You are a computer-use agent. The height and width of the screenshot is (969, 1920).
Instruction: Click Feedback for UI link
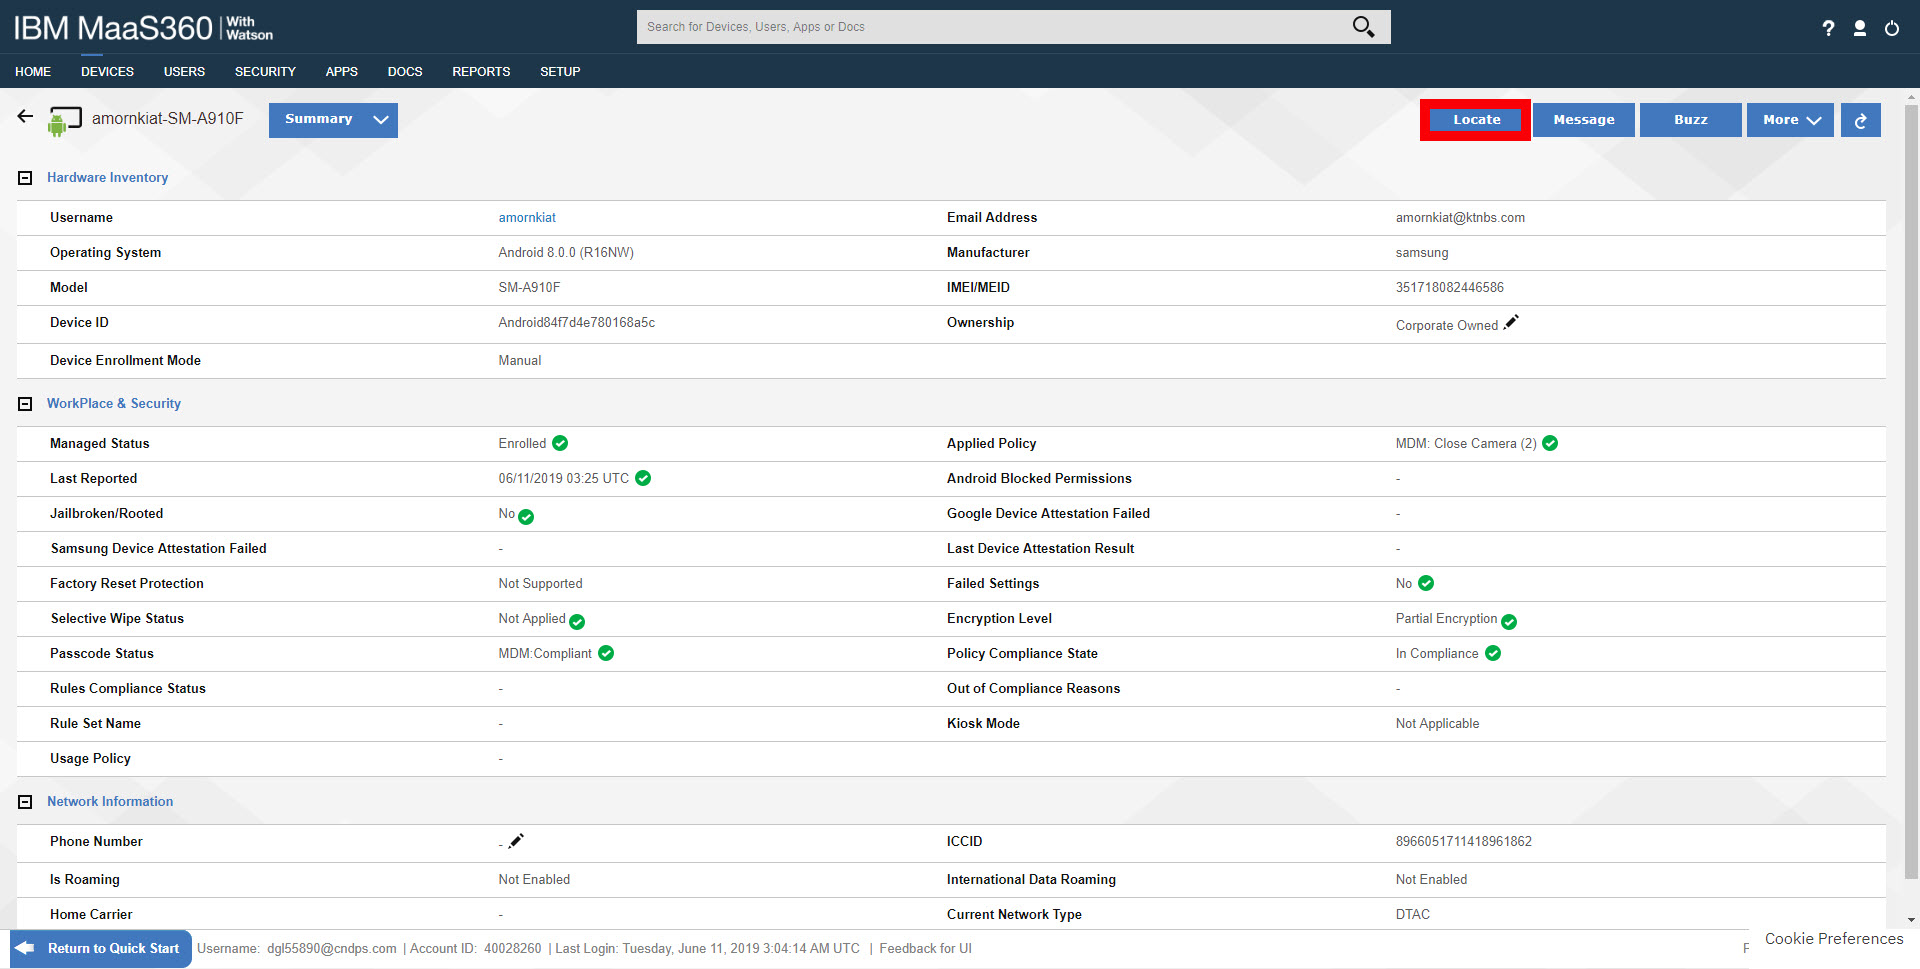coord(925,948)
